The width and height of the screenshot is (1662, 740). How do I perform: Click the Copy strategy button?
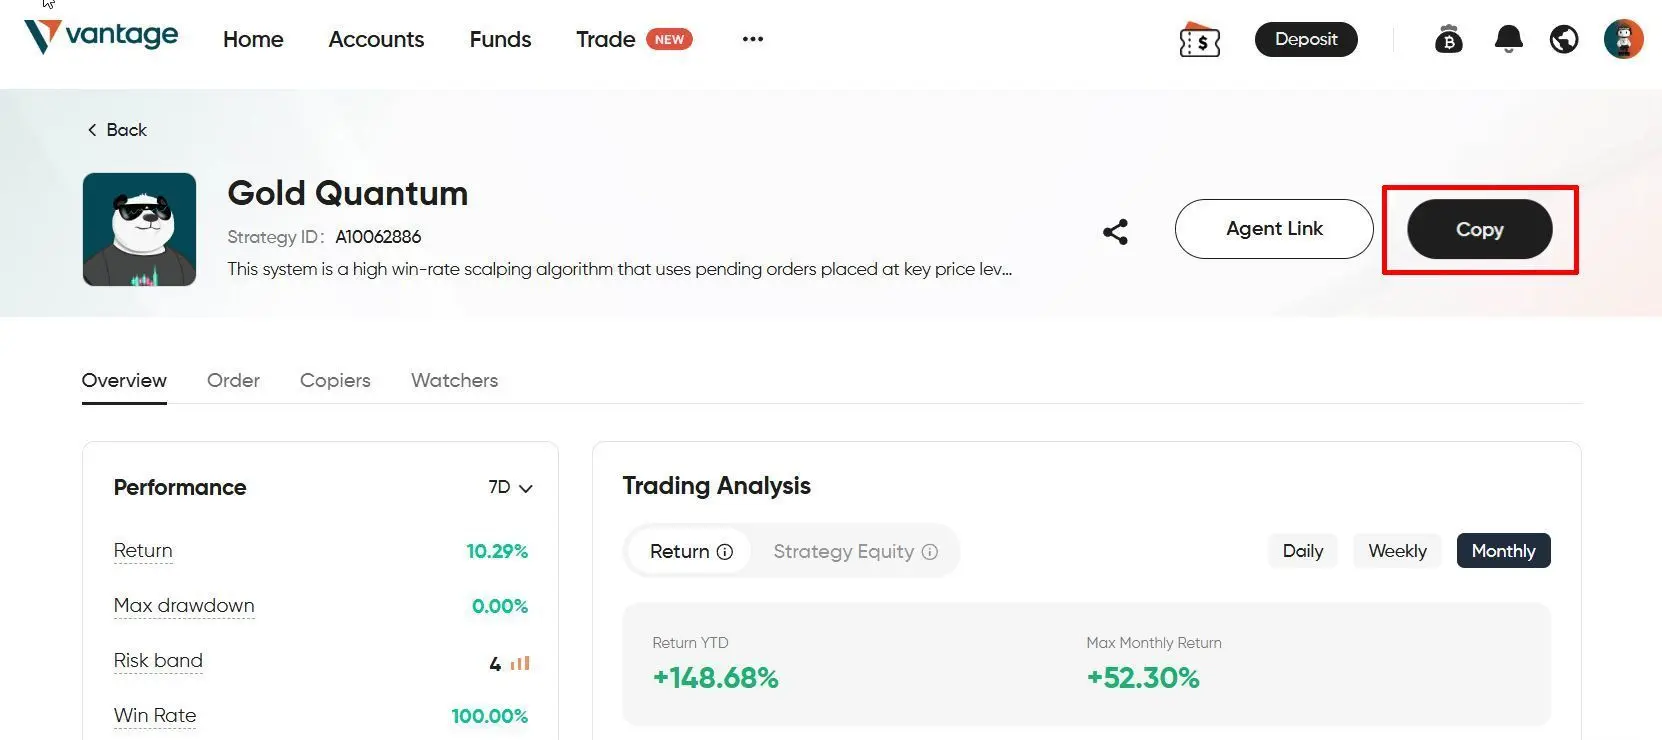(1479, 229)
